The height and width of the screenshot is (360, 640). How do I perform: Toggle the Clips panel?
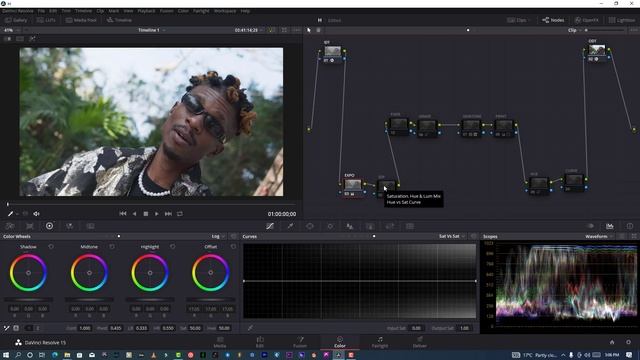coord(517,20)
